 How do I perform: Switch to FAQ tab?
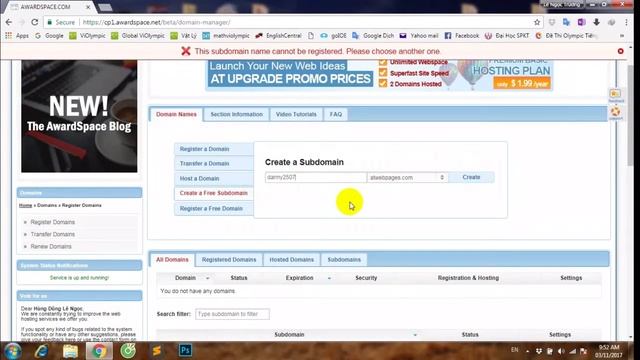[336, 114]
